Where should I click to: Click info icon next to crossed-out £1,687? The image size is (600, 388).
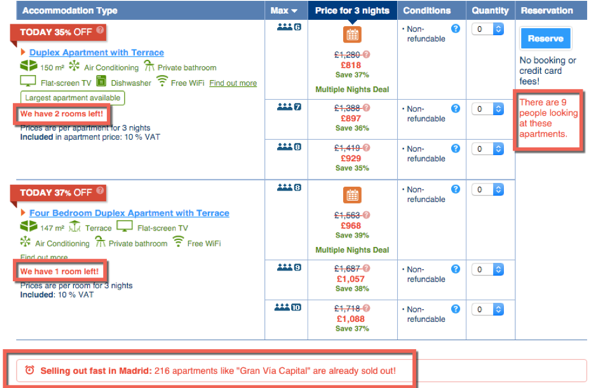367,268
